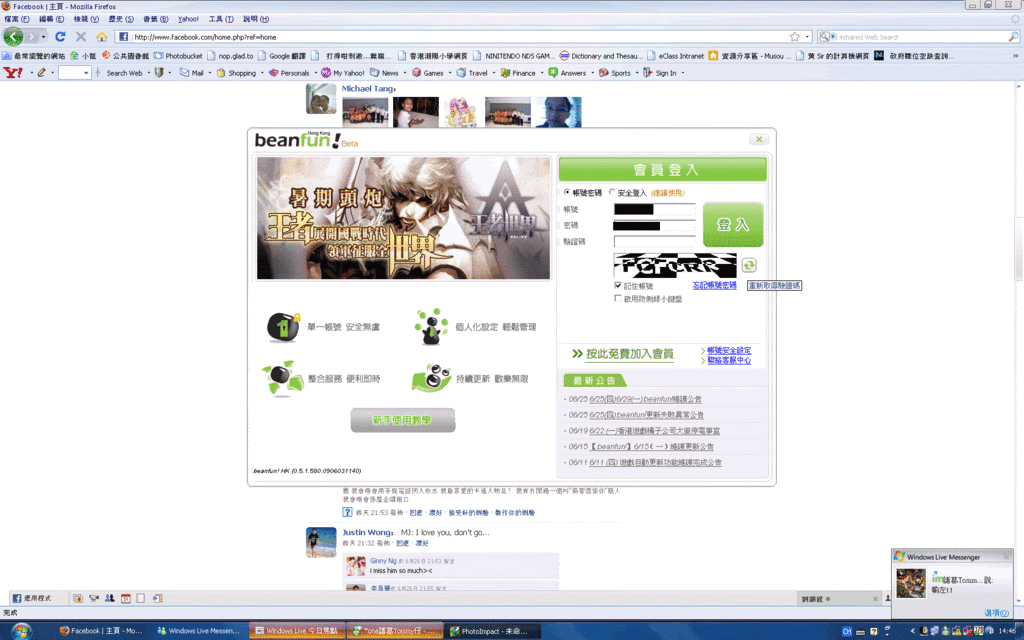Open the Yahoo! menu in menu bar
The height and width of the screenshot is (640, 1024).
(x=188, y=19)
